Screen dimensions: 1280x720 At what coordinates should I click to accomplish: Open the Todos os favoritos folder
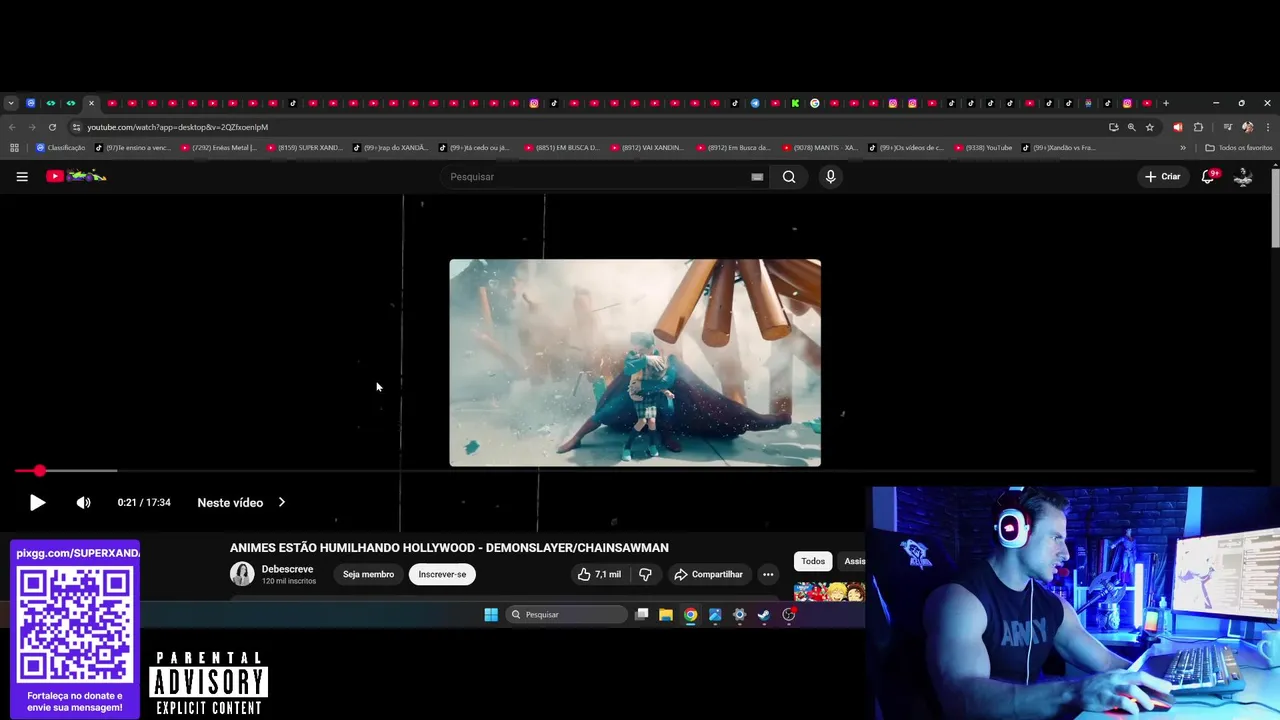click(1239, 148)
